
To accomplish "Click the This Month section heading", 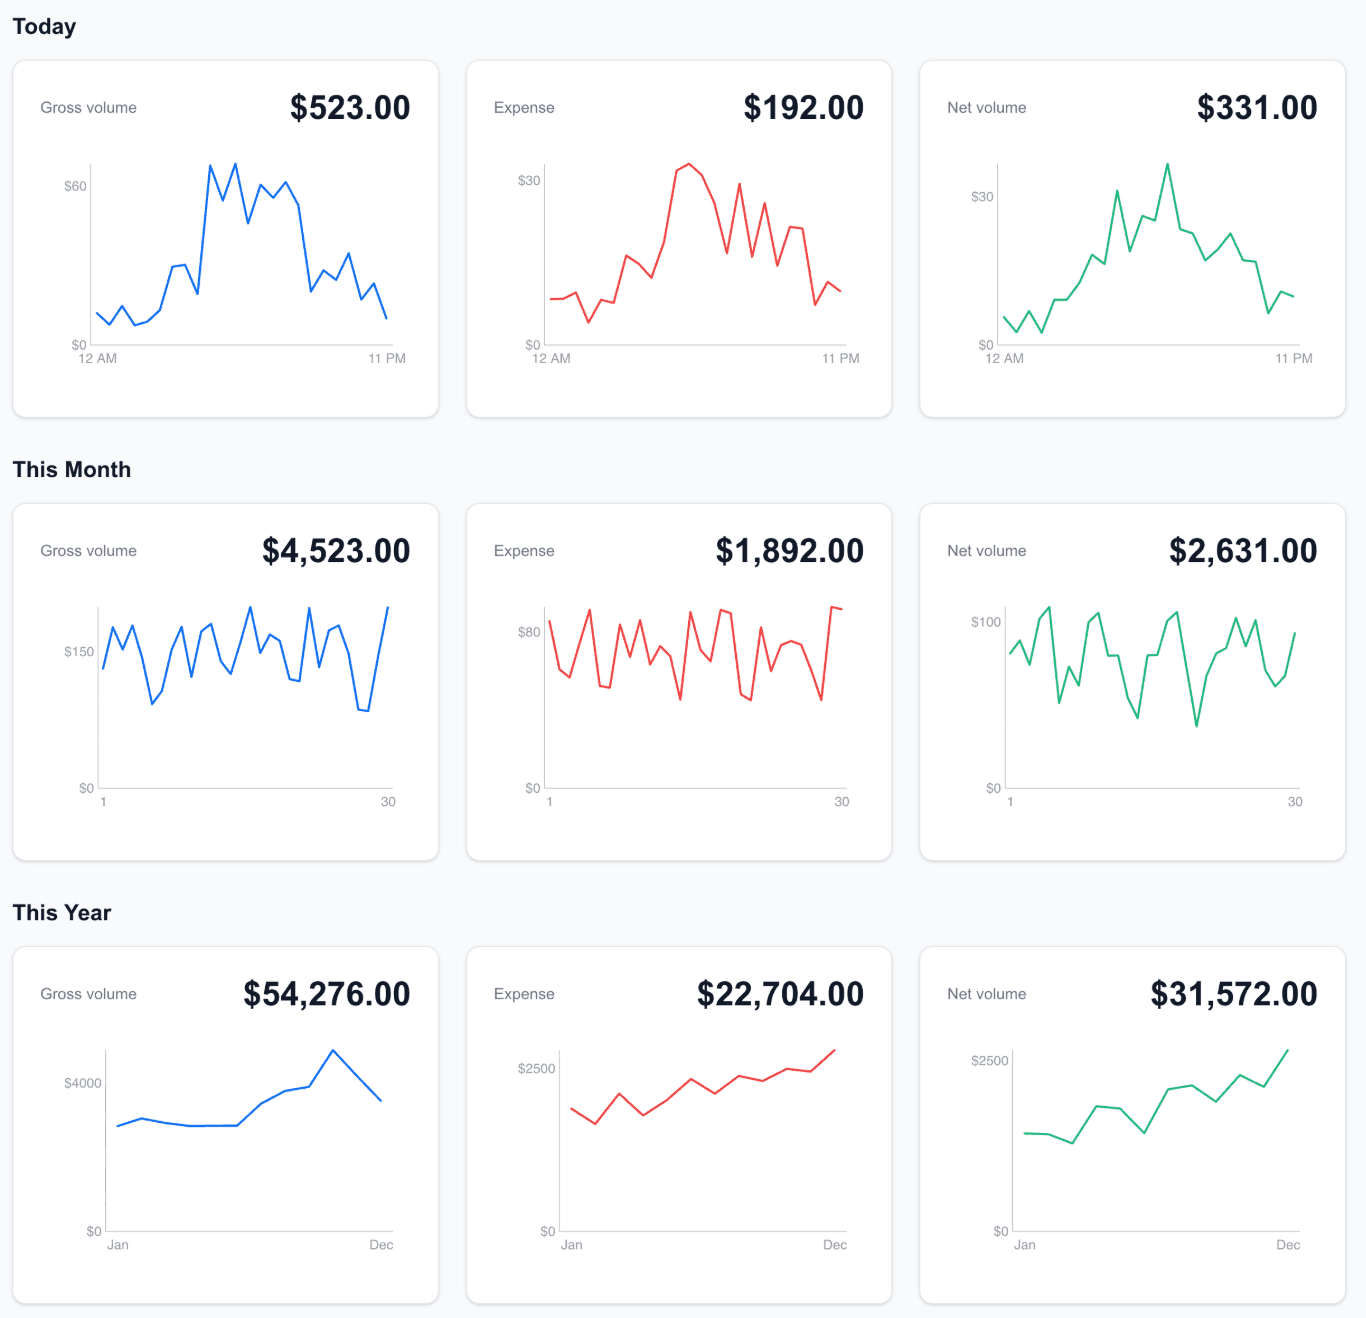I will [71, 469].
